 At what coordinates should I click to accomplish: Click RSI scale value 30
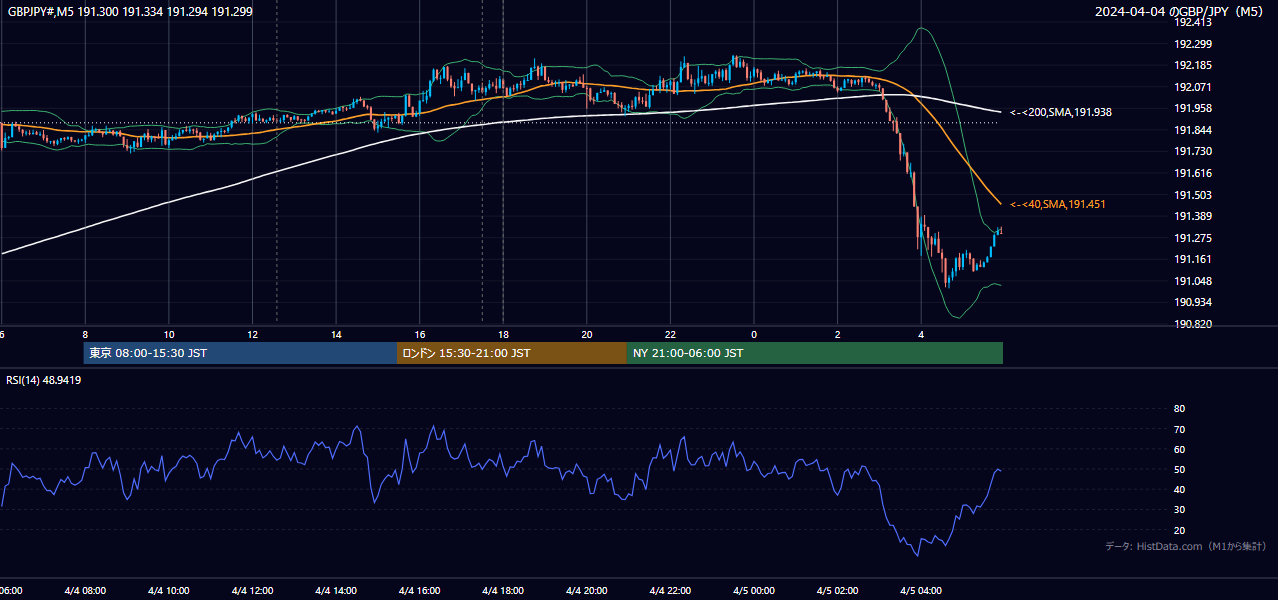coord(1179,509)
